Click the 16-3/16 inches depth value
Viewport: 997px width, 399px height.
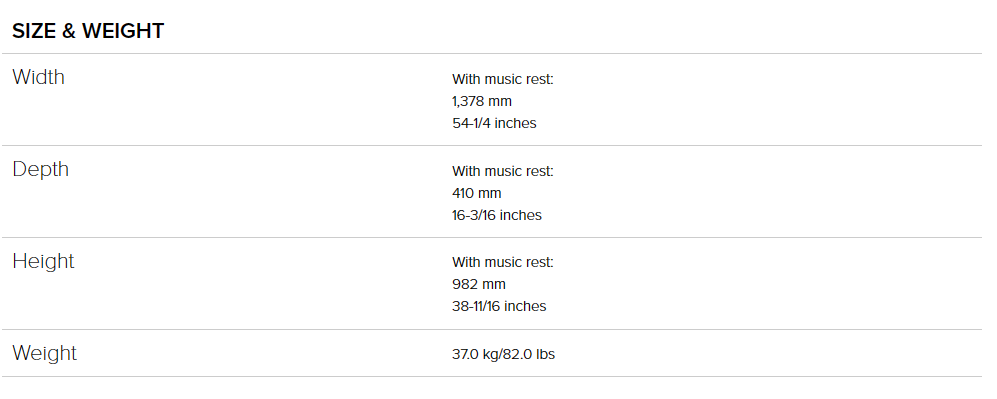point(497,215)
